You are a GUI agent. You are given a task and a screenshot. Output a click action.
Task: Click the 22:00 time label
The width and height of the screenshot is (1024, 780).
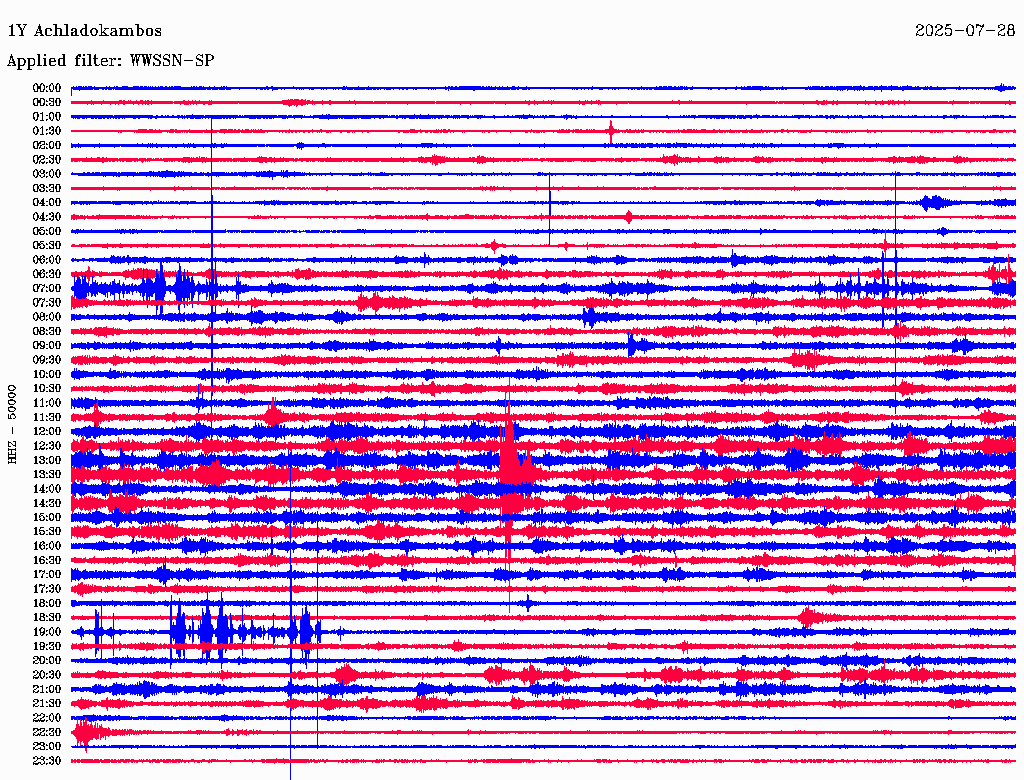coord(47,718)
